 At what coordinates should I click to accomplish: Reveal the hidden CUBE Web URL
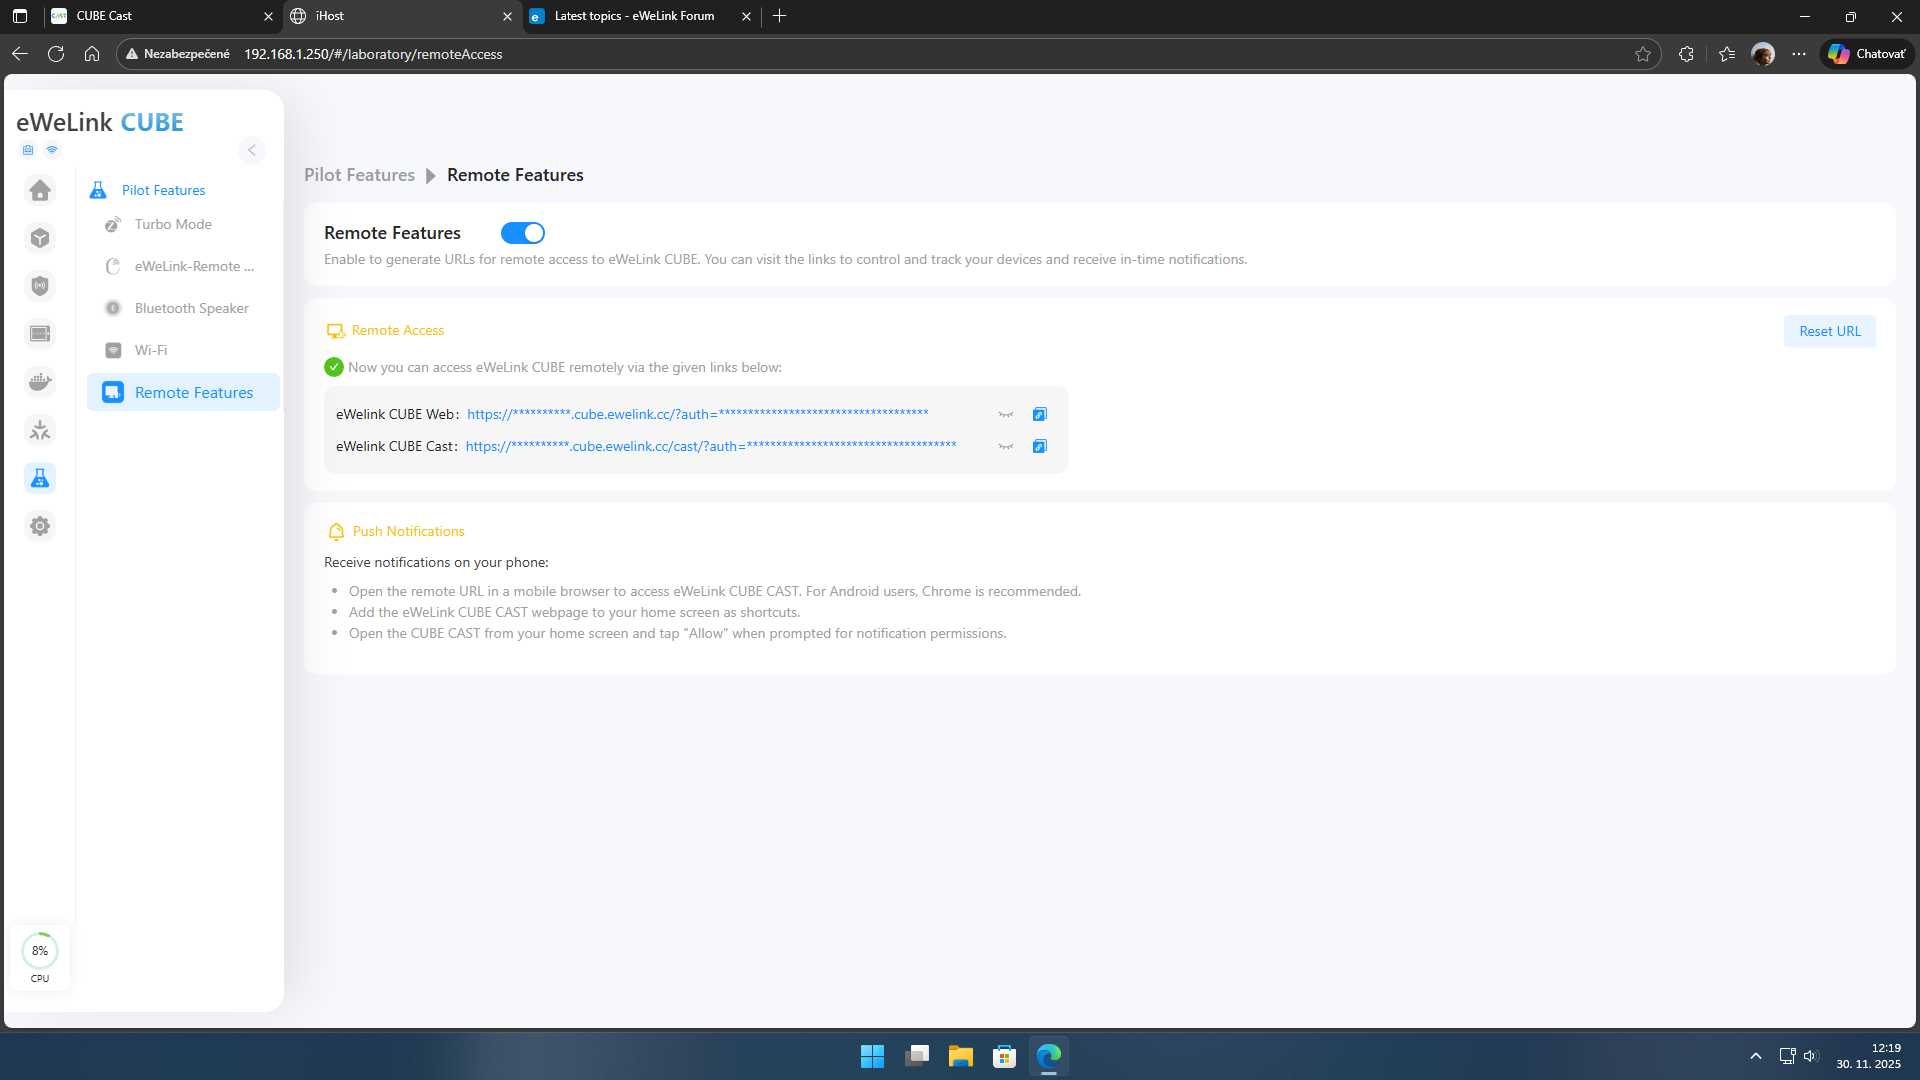pyautogui.click(x=1006, y=414)
